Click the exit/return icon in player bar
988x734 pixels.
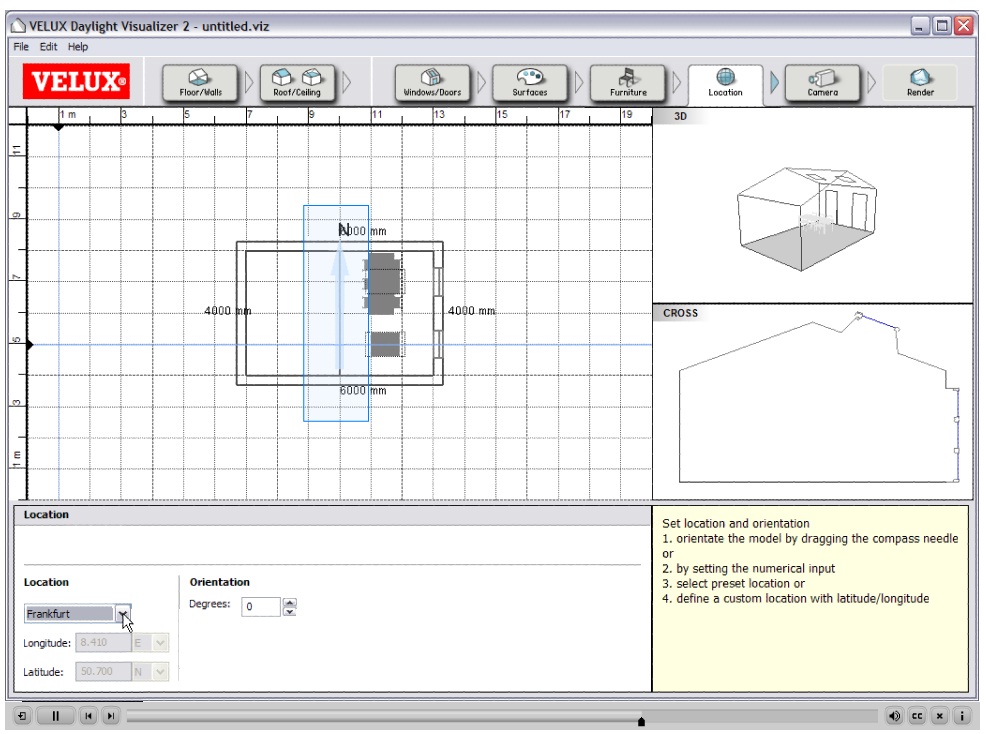pos(21,716)
